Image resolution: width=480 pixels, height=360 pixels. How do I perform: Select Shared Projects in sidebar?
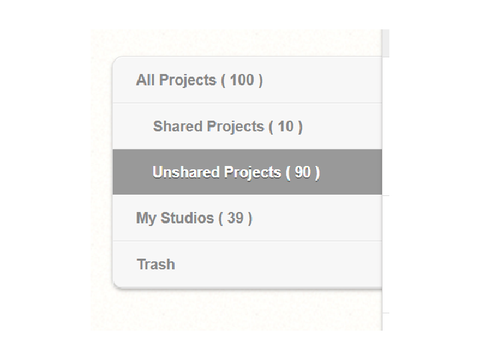point(247,126)
